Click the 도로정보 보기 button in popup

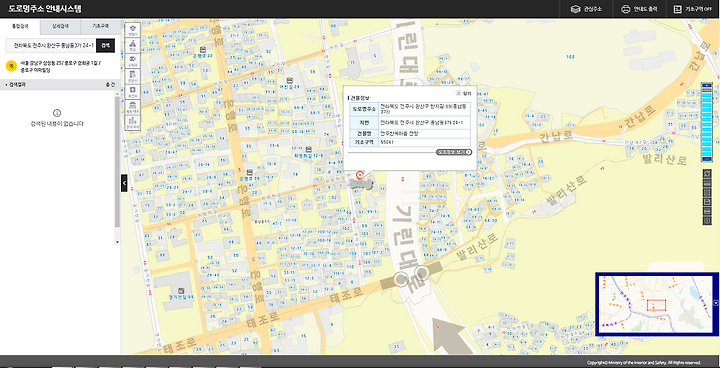454,152
